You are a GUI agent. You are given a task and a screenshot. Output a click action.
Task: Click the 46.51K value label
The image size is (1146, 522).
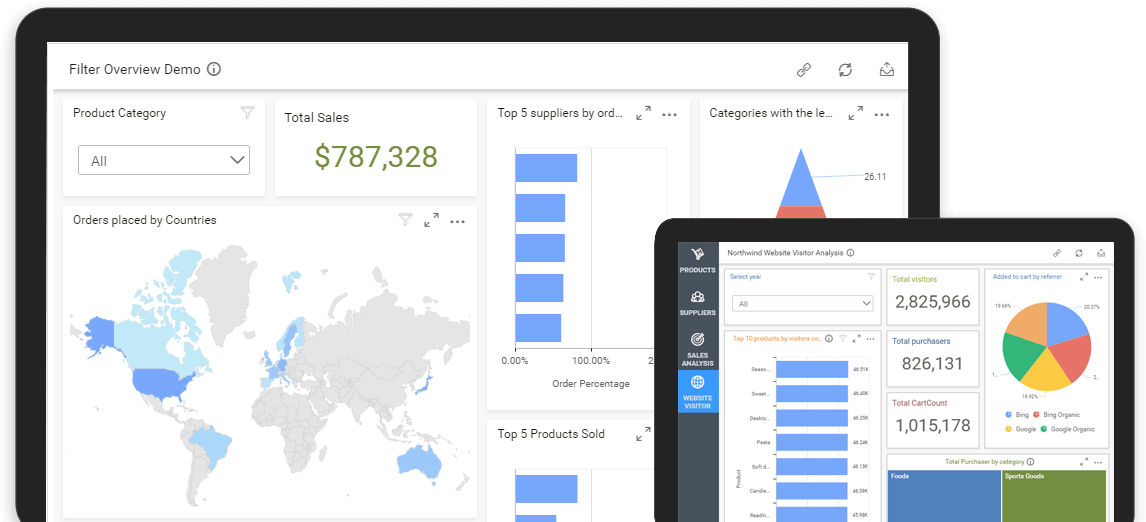click(860, 369)
